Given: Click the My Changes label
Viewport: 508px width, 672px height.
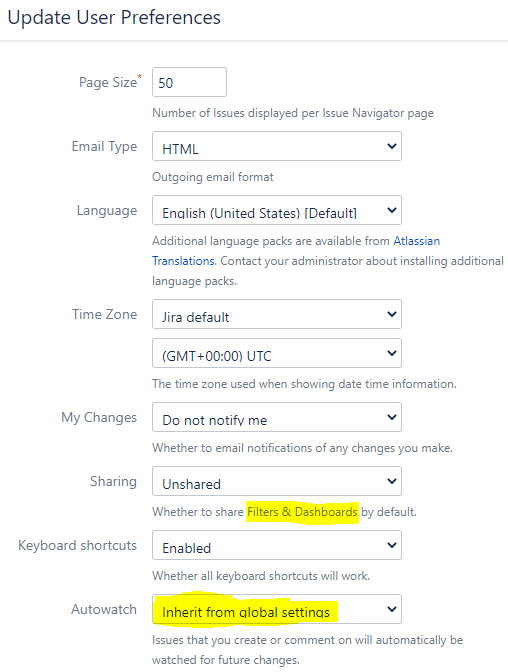Looking at the screenshot, I should click(x=99, y=417).
